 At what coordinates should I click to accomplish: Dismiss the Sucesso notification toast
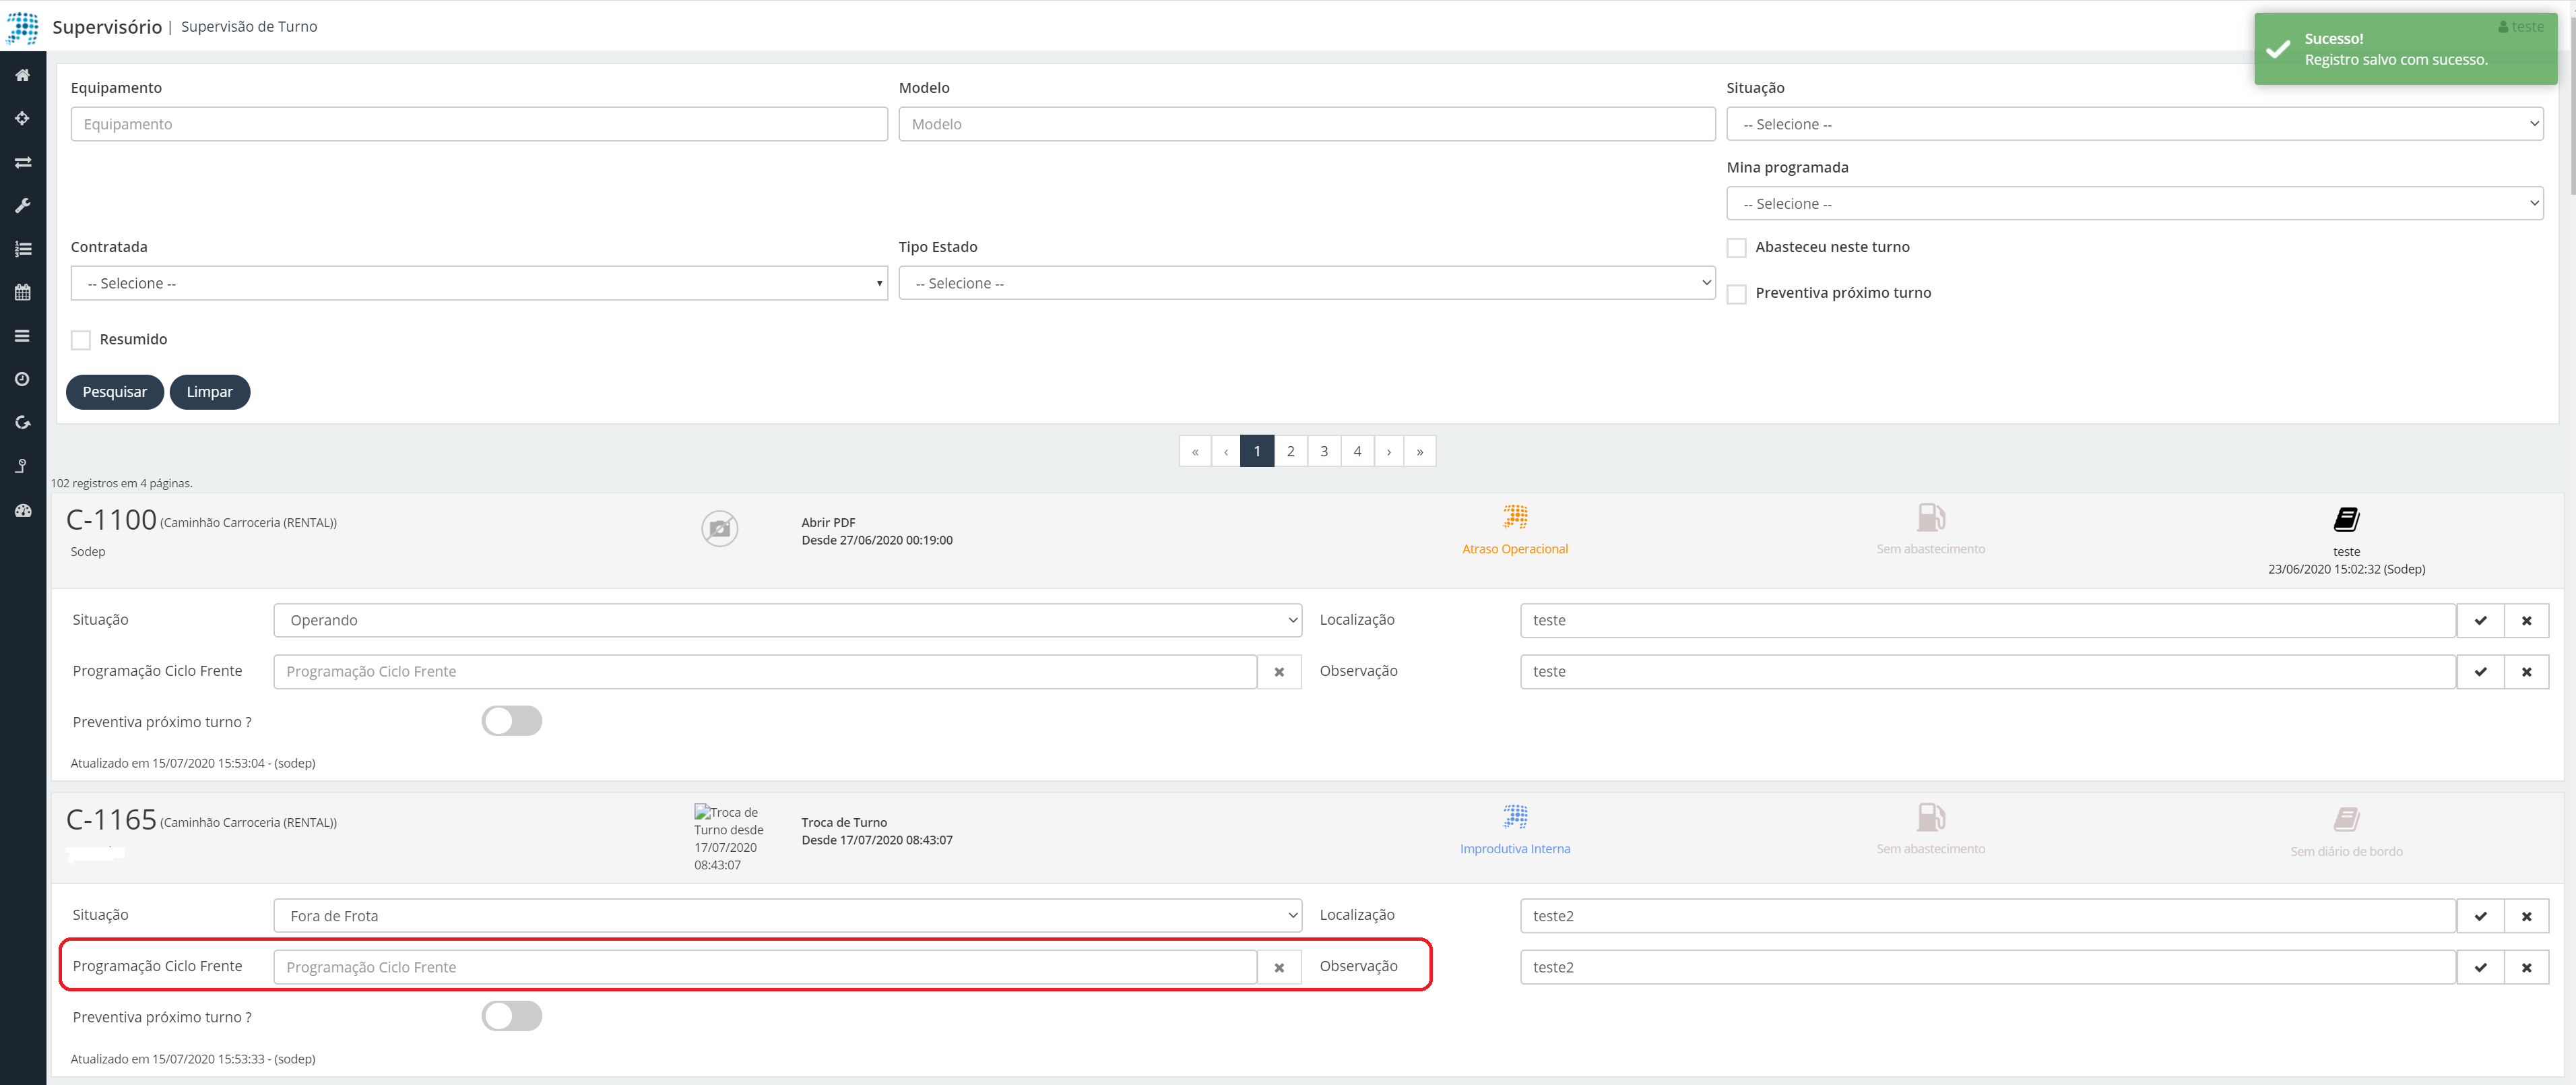pos(2405,49)
